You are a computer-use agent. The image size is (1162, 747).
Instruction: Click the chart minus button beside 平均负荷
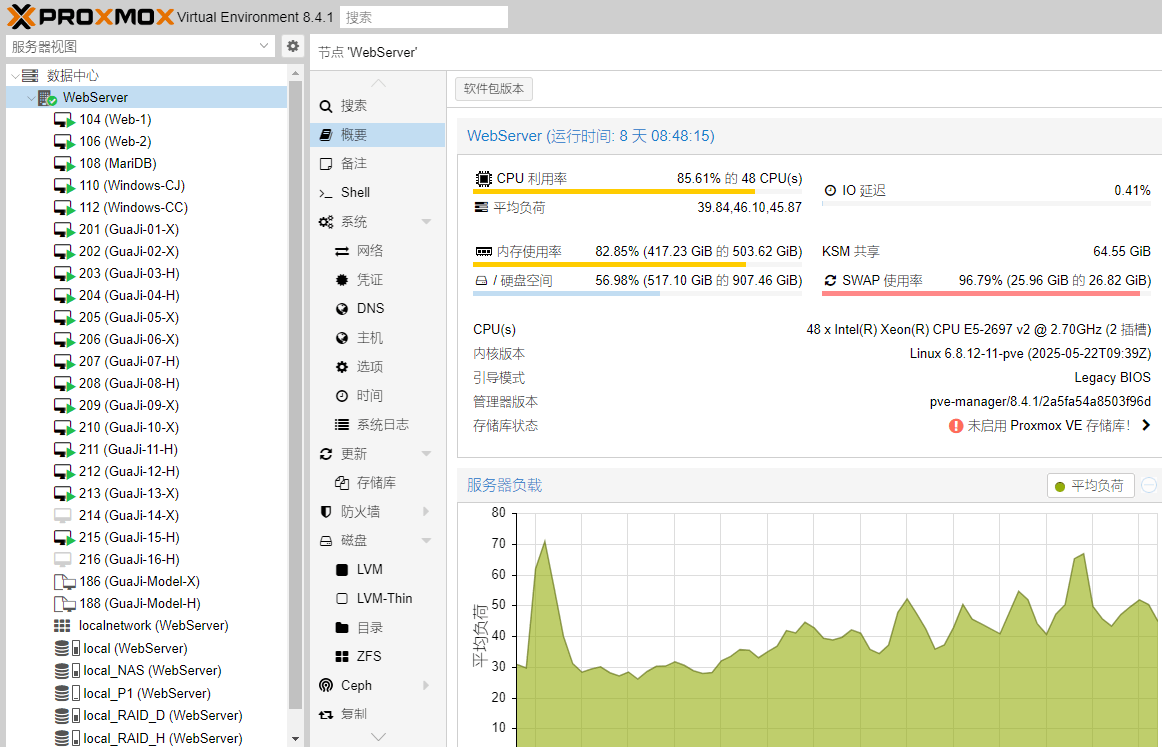tap(1149, 485)
